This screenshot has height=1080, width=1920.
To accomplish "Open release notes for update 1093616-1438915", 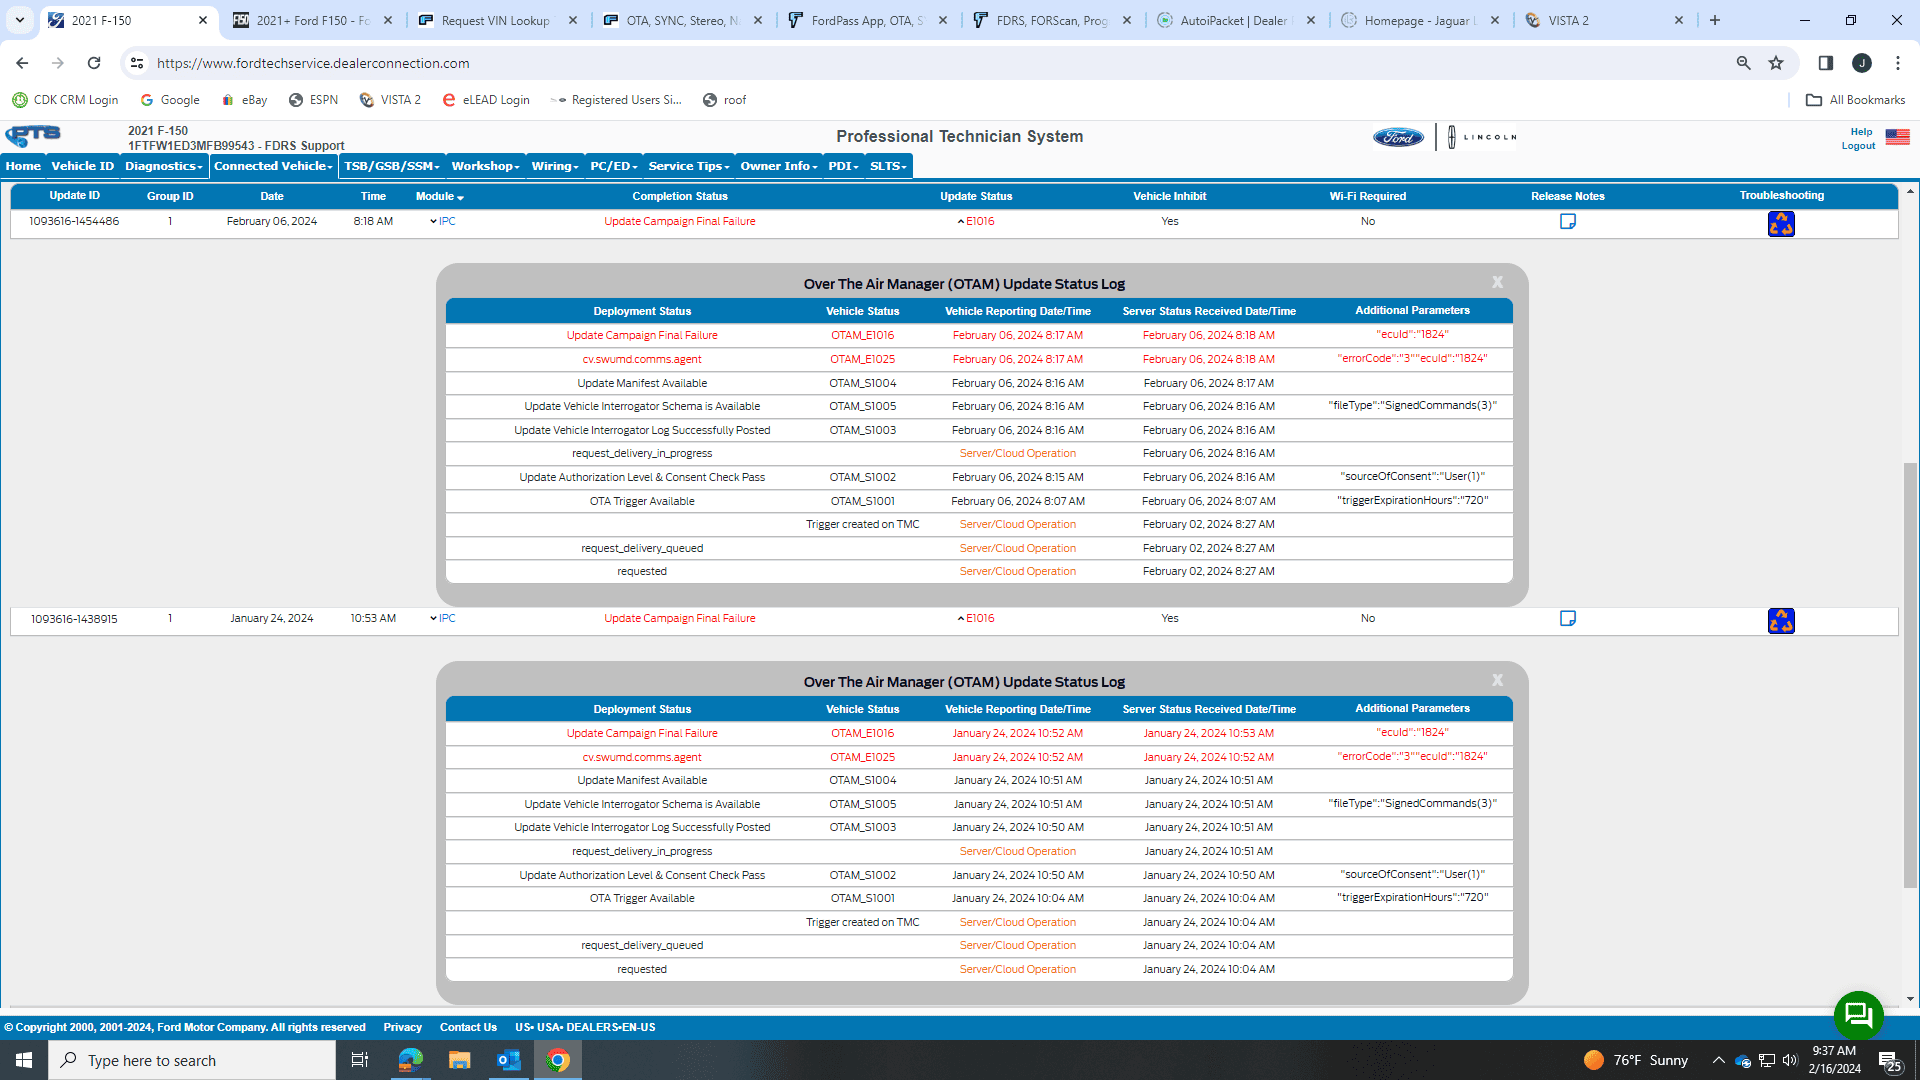I will click(1568, 618).
